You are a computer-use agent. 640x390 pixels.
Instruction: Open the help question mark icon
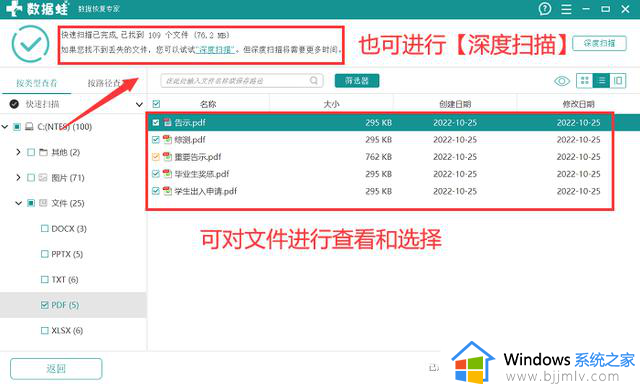[x=545, y=9]
